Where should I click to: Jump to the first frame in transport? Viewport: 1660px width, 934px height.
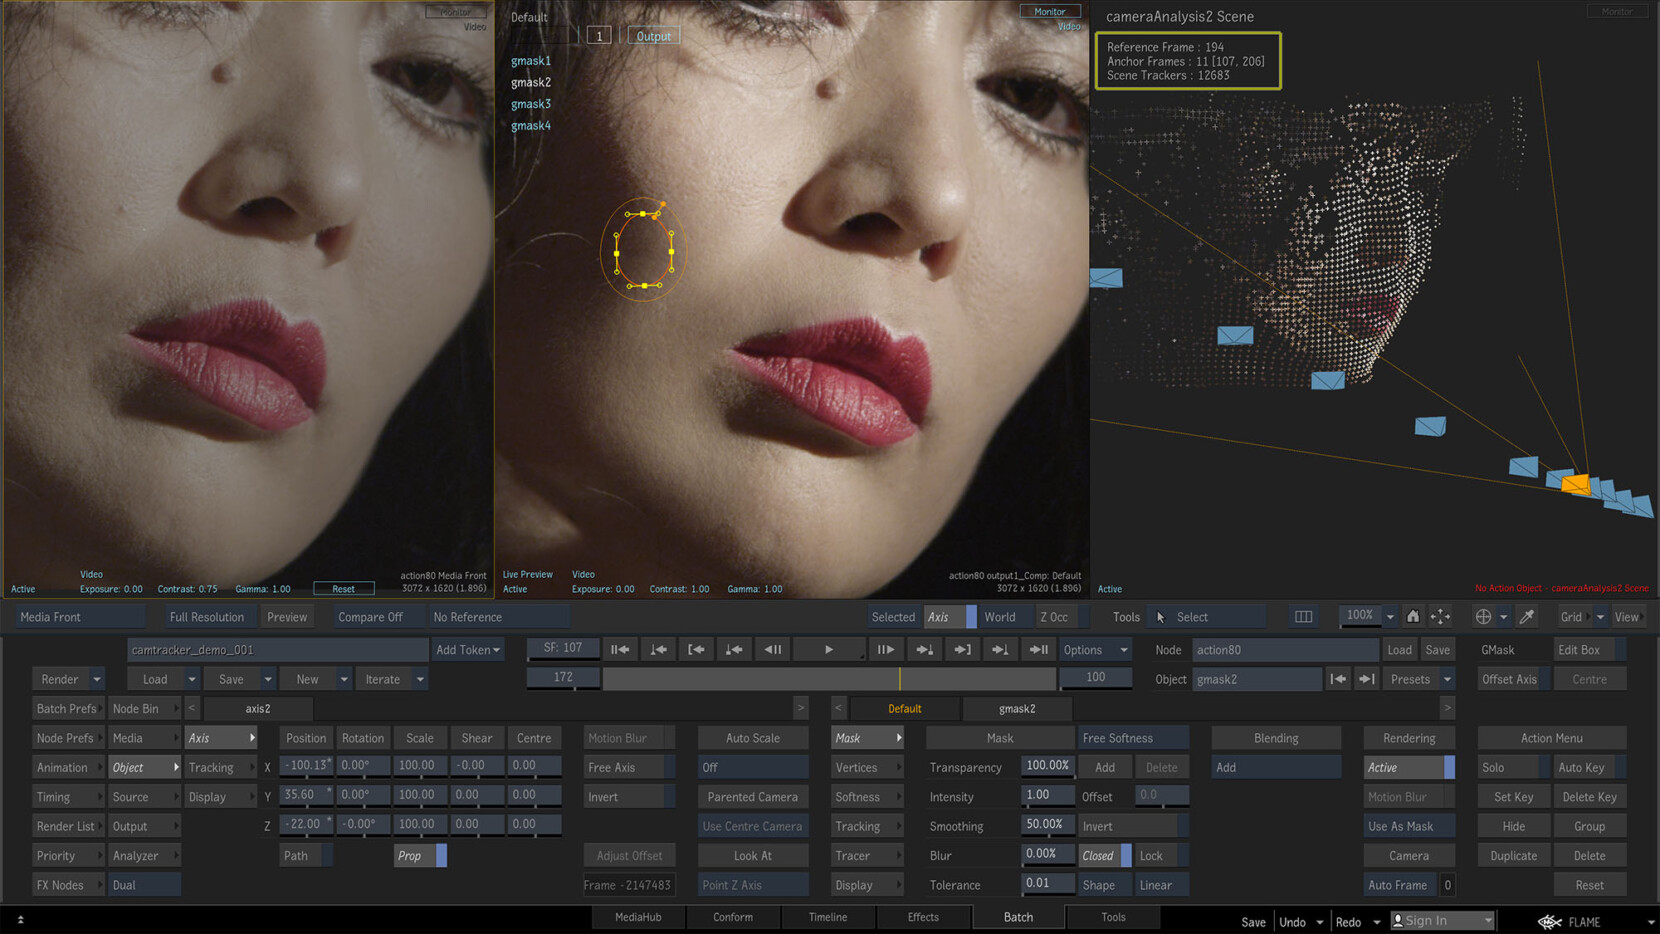[x=620, y=650]
